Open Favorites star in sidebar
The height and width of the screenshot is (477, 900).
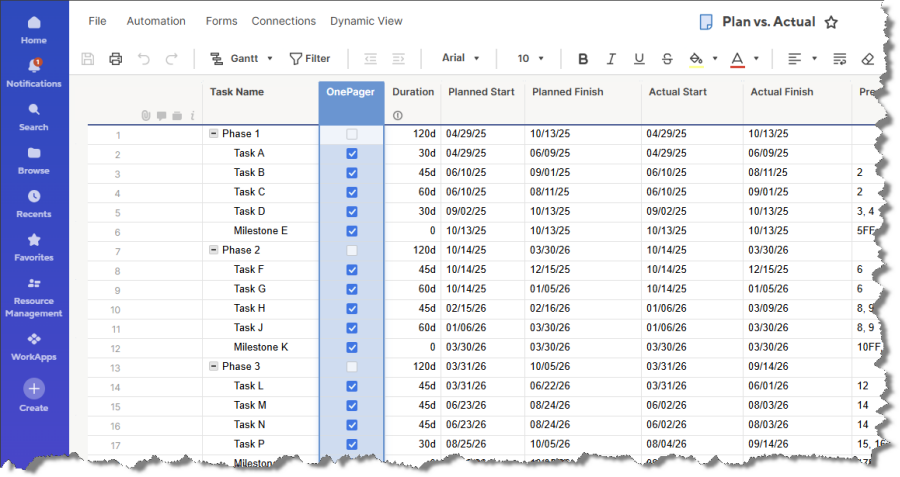(34, 240)
